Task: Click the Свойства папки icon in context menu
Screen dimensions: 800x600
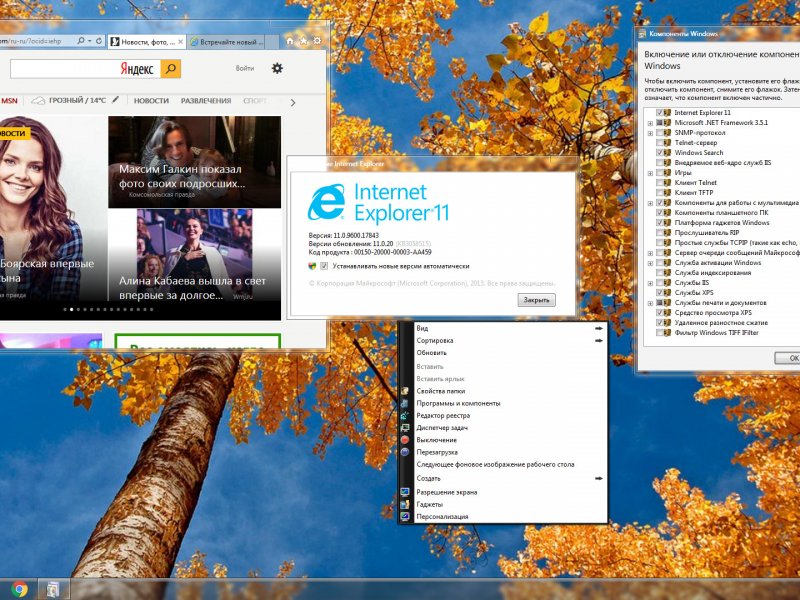Action: (x=405, y=391)
